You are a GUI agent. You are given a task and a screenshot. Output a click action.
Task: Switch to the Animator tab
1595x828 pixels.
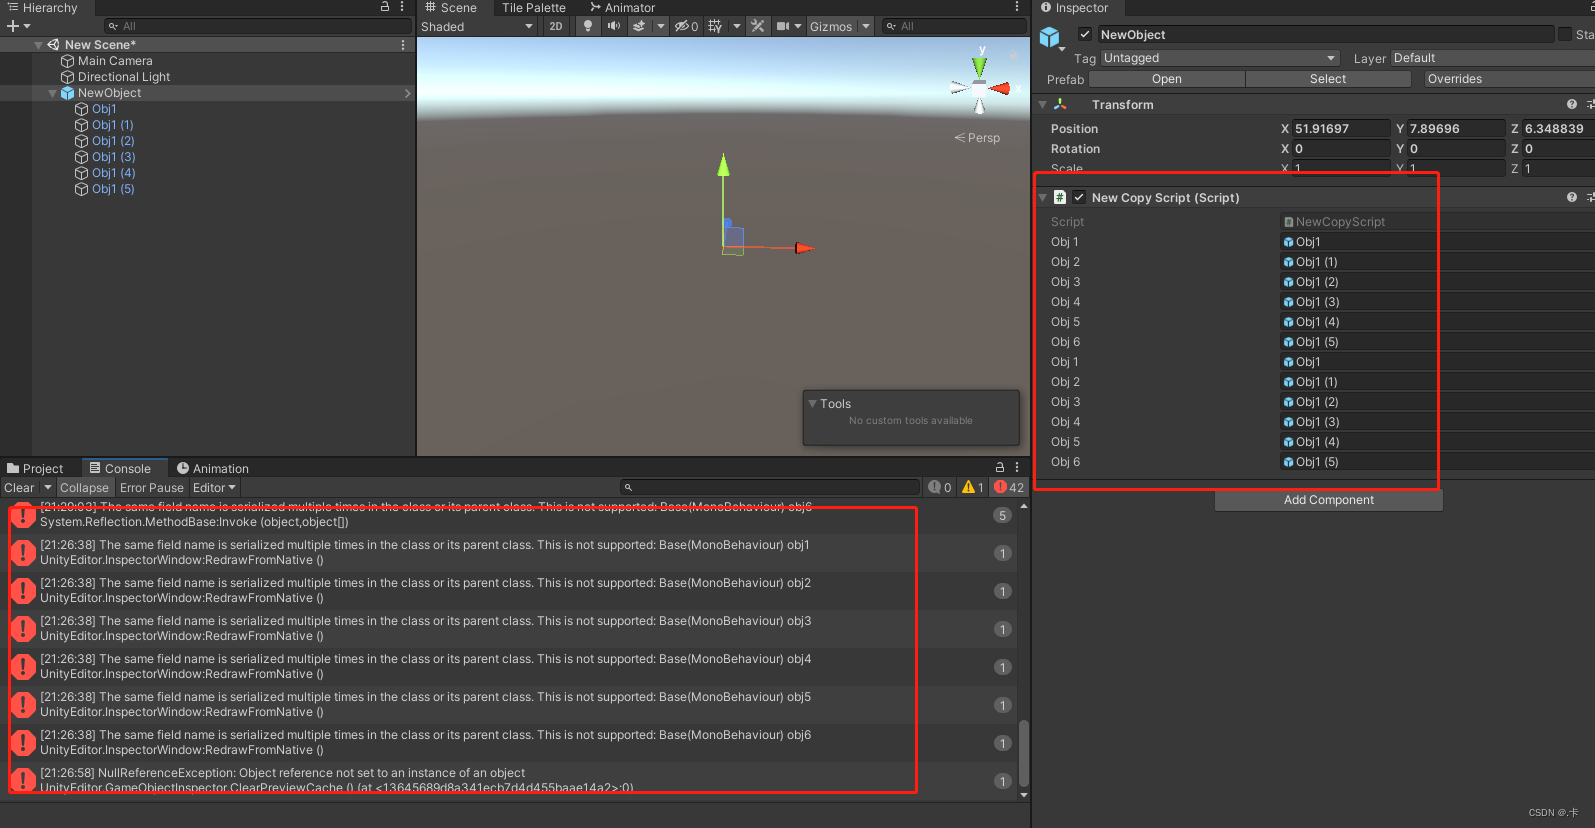621,7
